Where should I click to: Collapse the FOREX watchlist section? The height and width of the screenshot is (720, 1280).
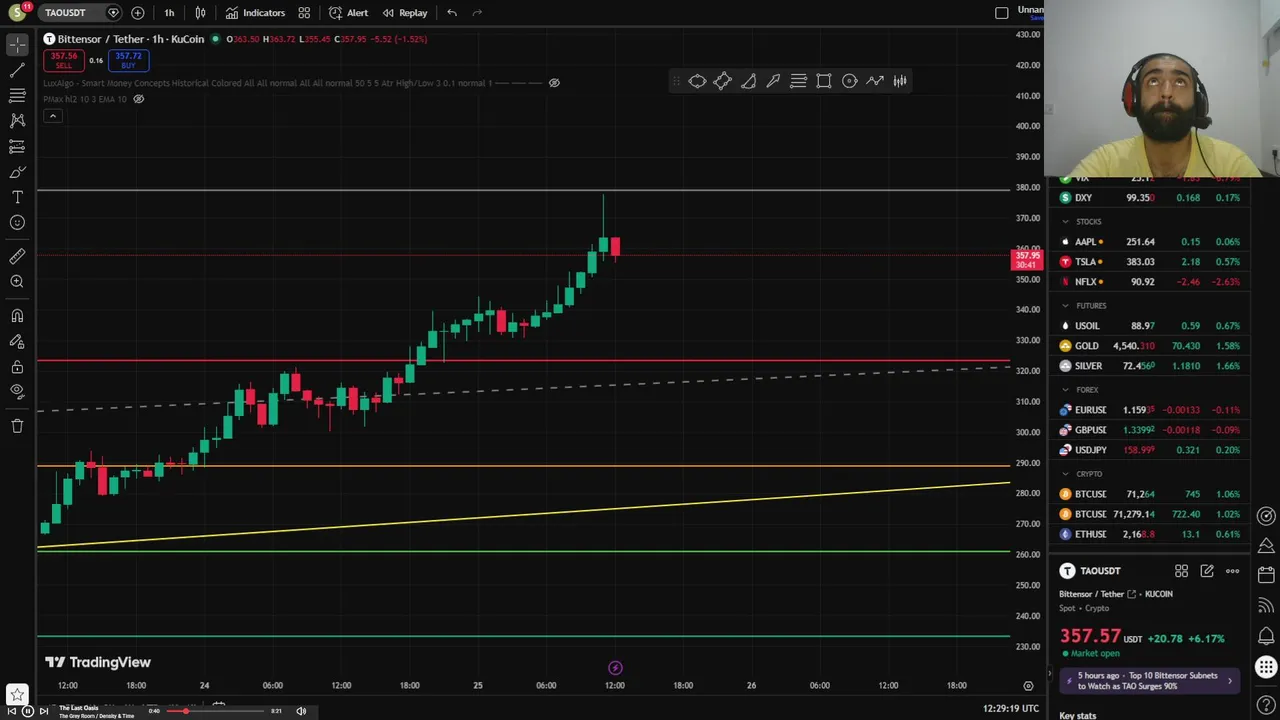coord(1066,390)
